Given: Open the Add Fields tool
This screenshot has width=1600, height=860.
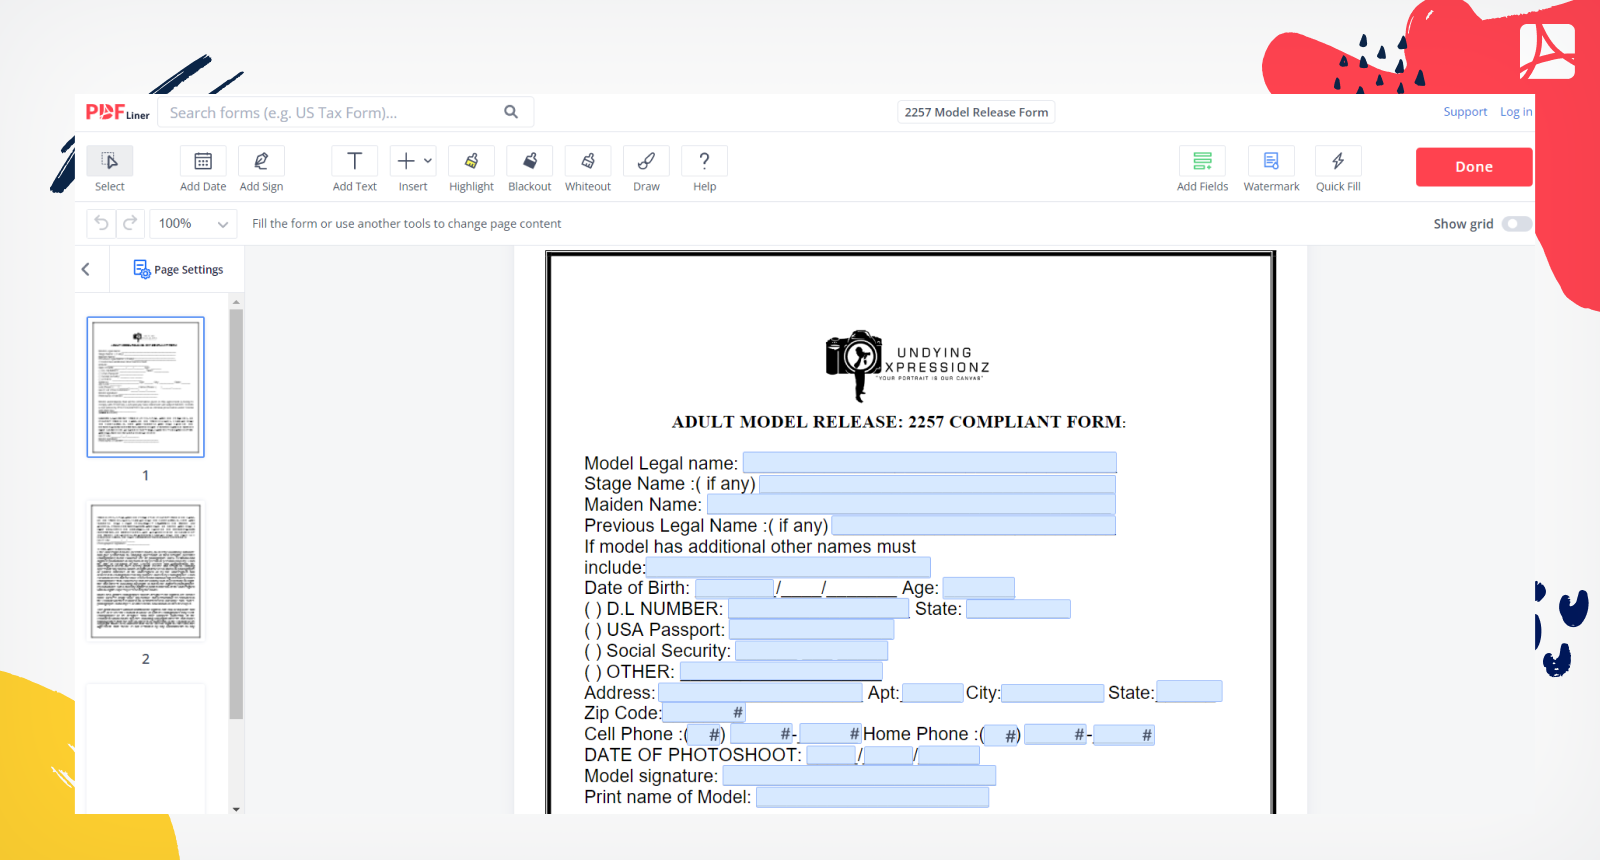Looking at the screenshot, I should pos(1202,162).
